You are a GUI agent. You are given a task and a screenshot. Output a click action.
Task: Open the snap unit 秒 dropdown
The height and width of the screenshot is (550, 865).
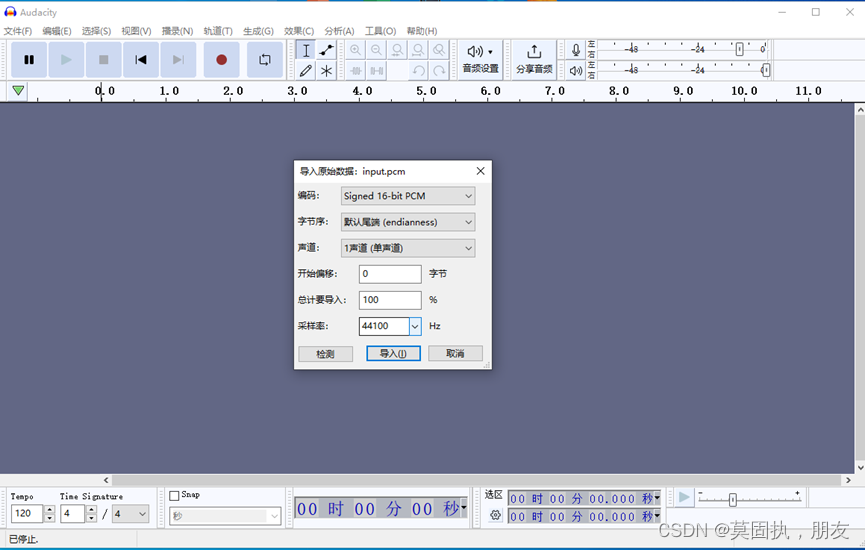point(225,516)
